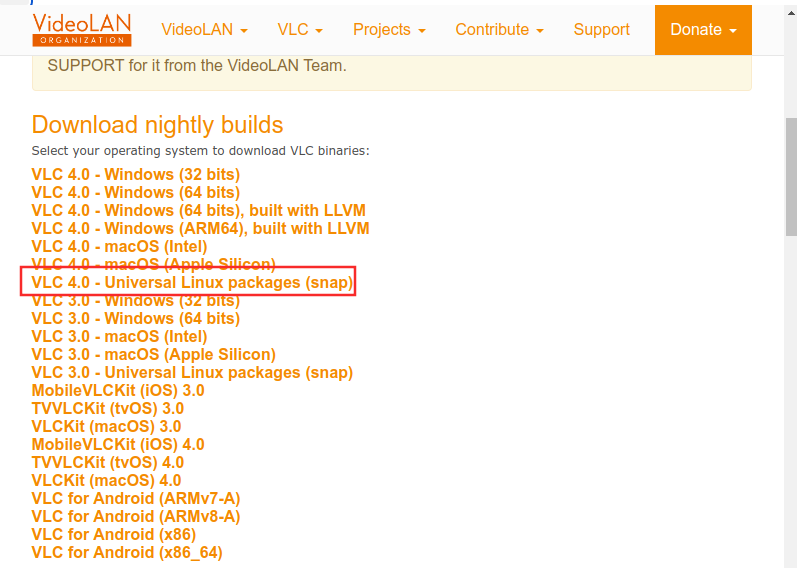This screenshot has height=568, width=797.
Task: Click the VideoLAN Organization logo
Action: tap(82, 30)
